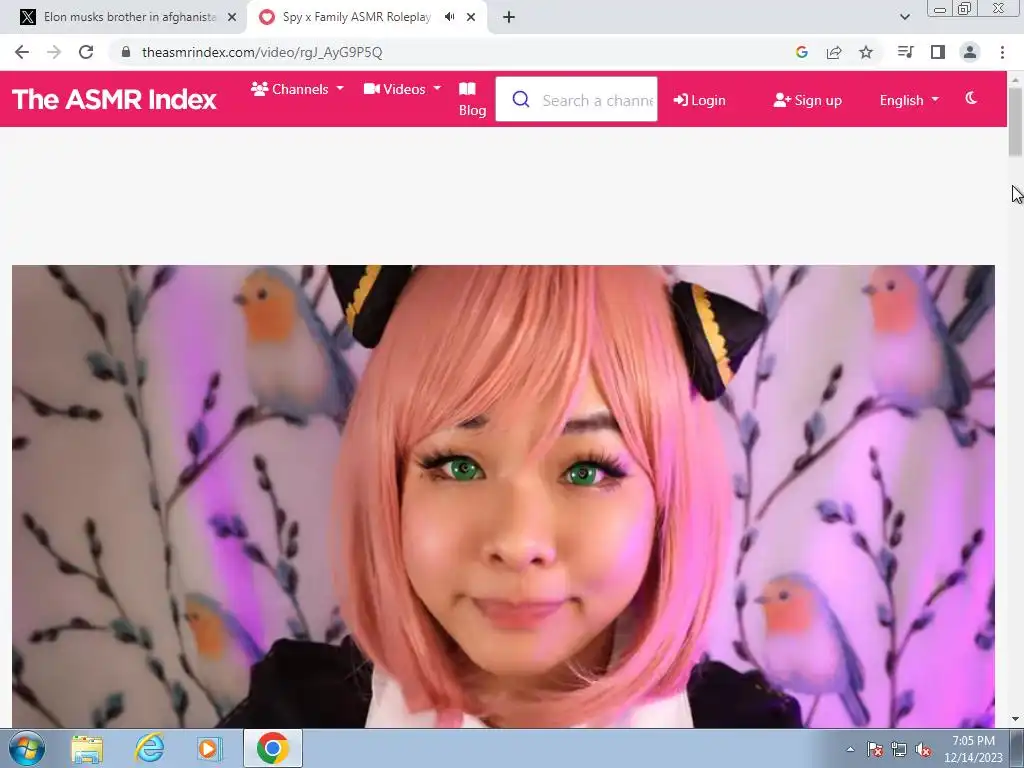Mute the Spy x Family tab audio
The height and width of the screenshot is (768, 1024).
449,17
